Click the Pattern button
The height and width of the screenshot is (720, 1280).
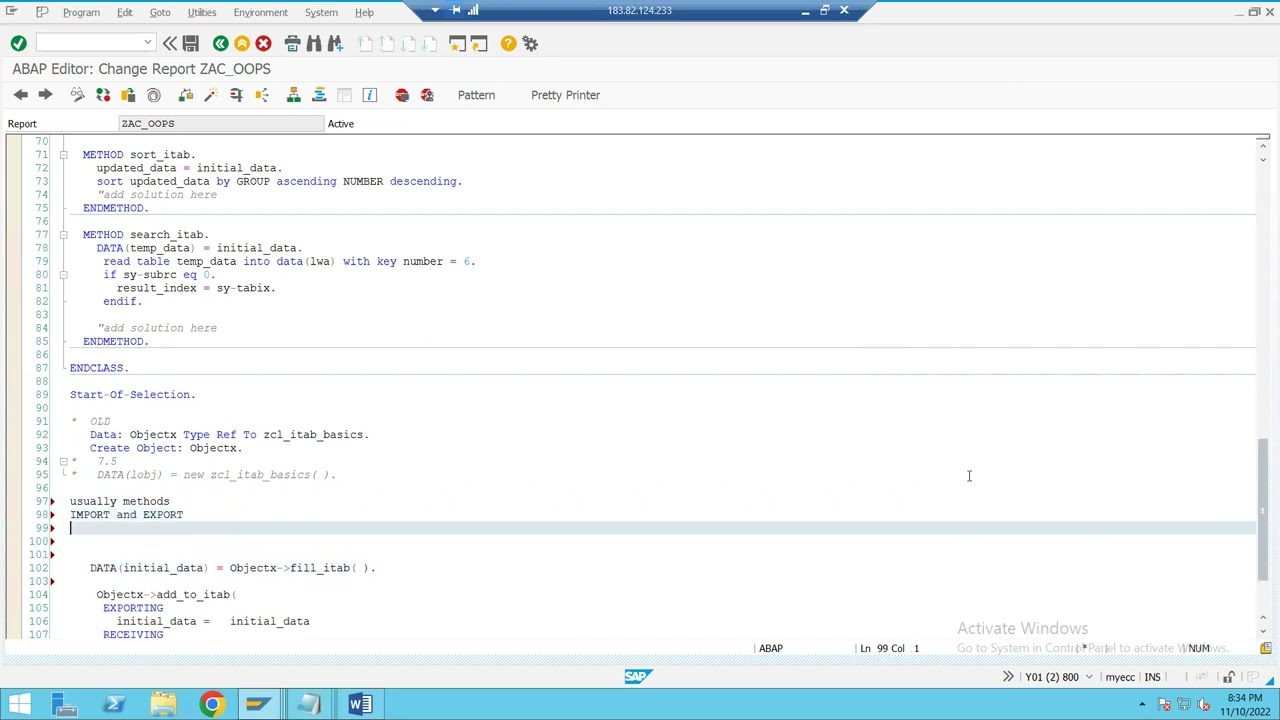click(x=476, y=95)
